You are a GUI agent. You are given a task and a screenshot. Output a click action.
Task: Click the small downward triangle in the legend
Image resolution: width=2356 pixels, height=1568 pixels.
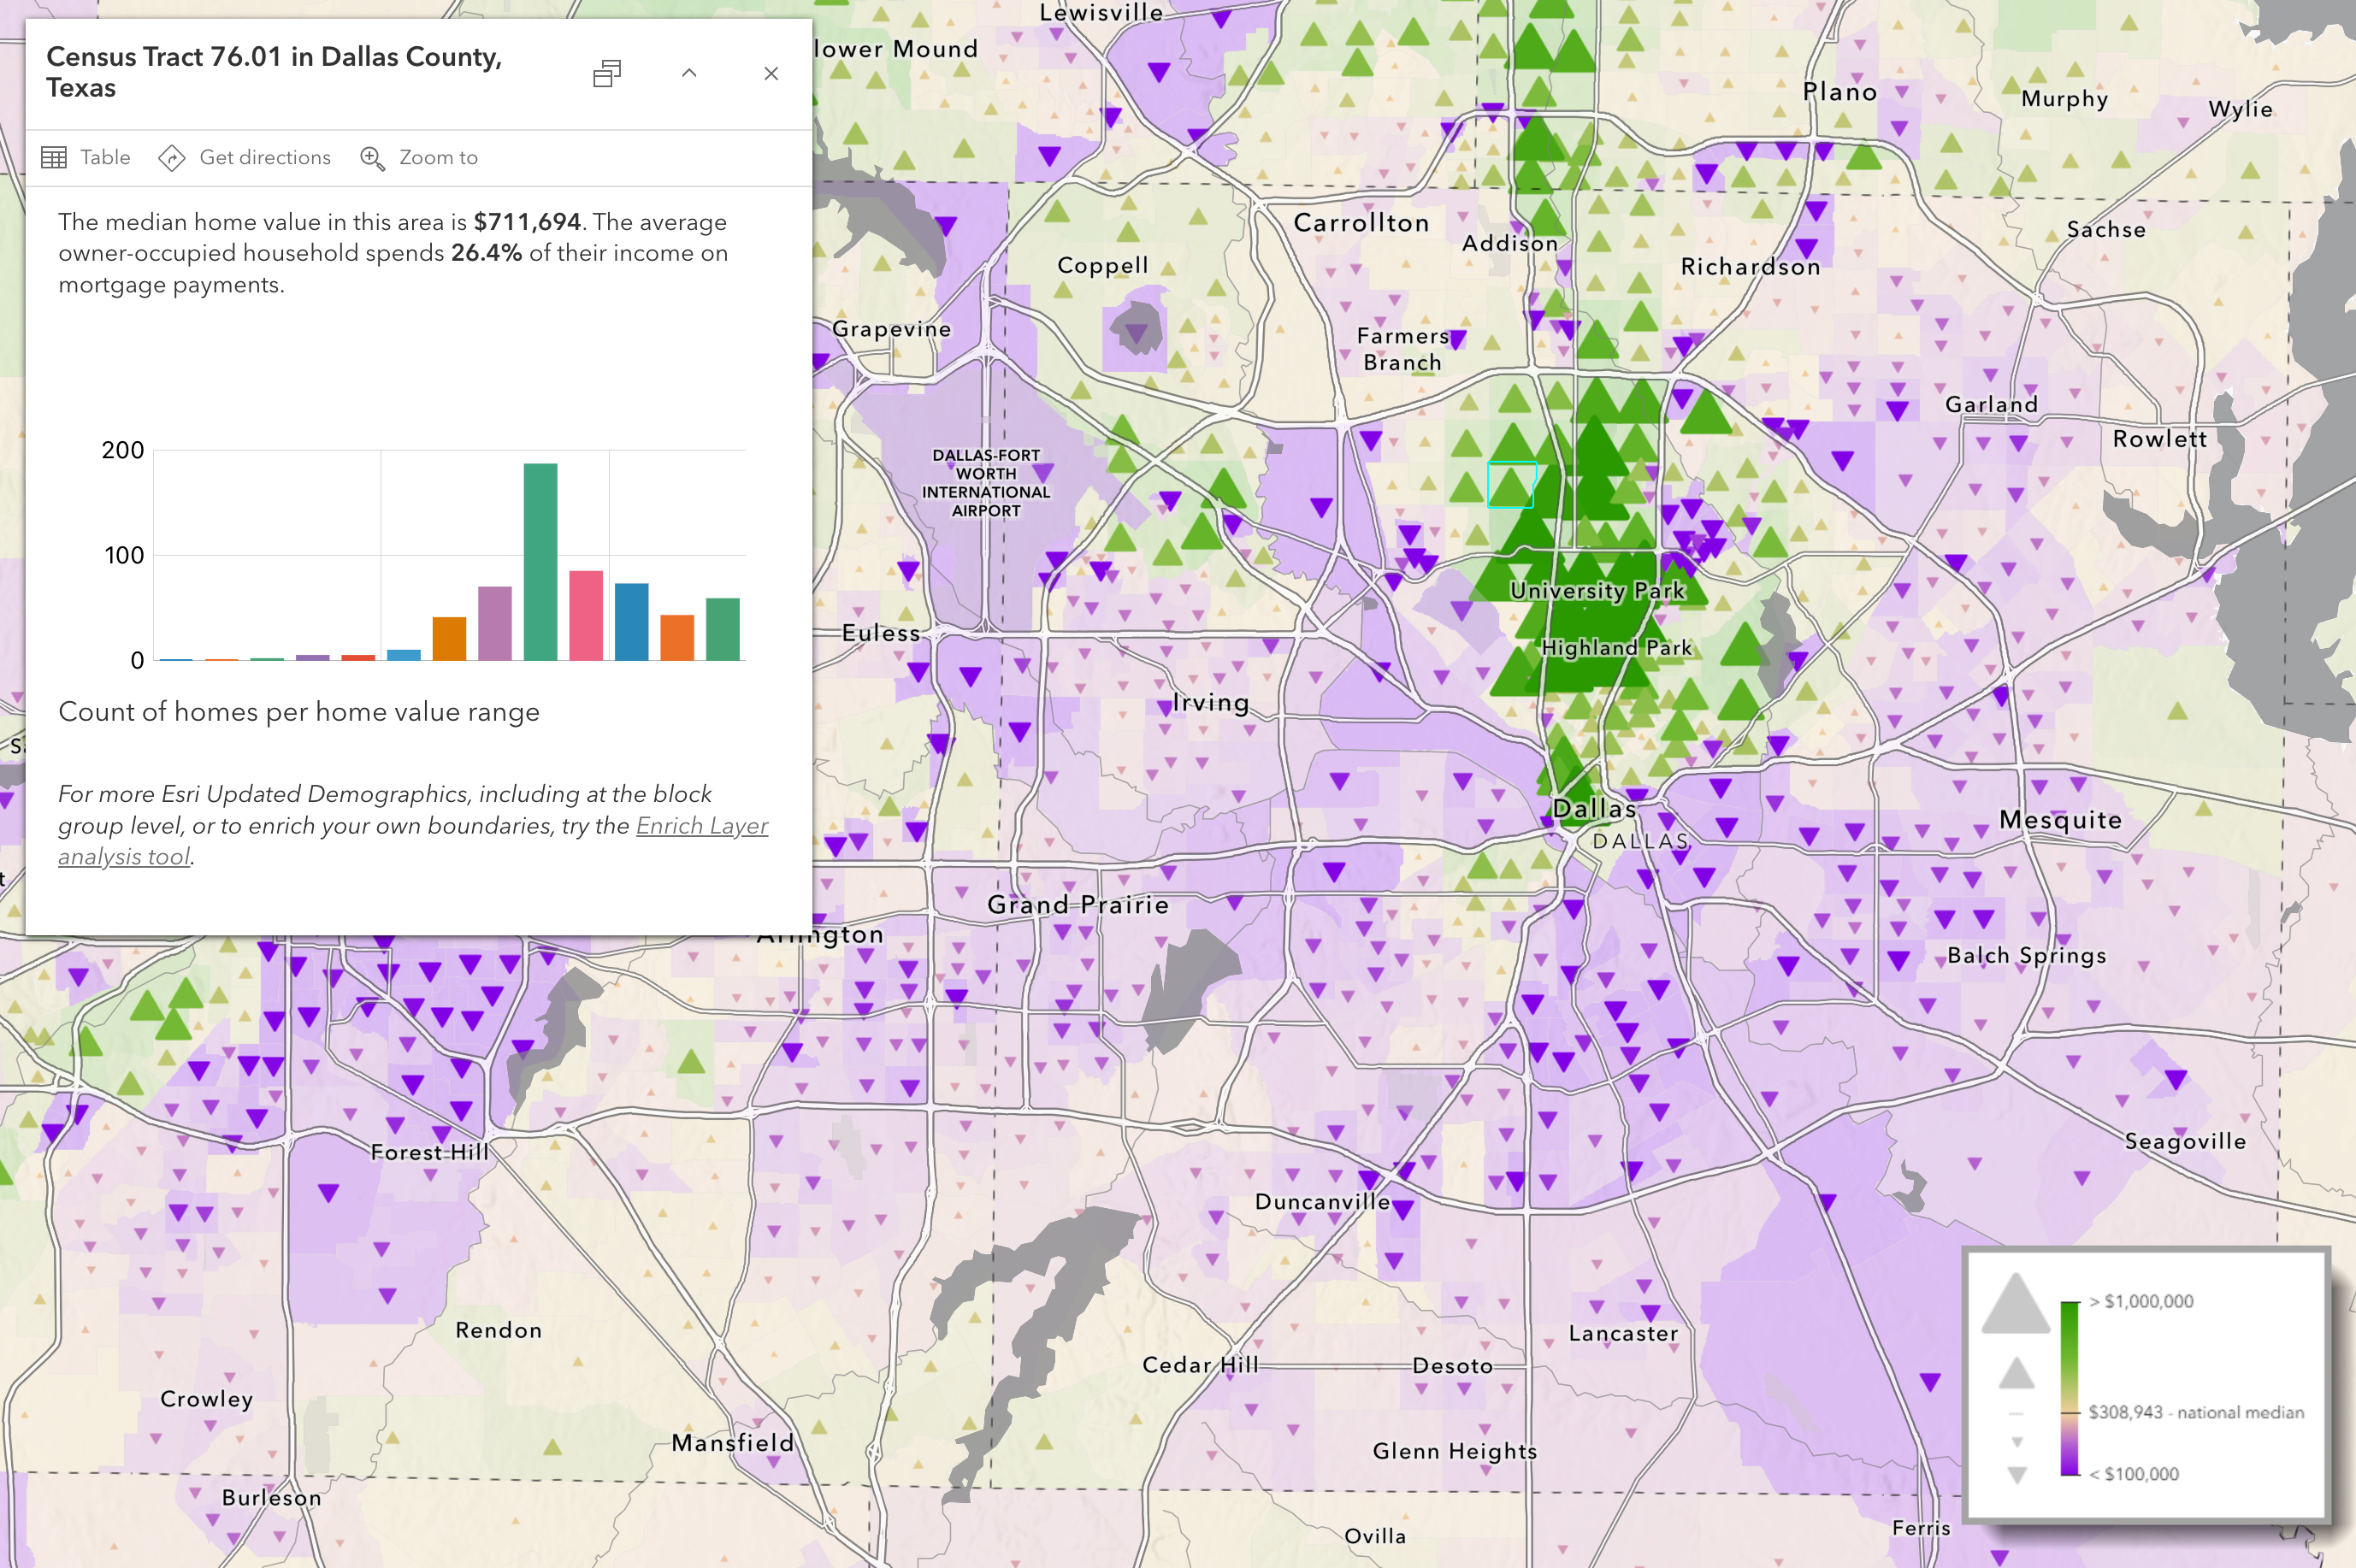2017,1442
